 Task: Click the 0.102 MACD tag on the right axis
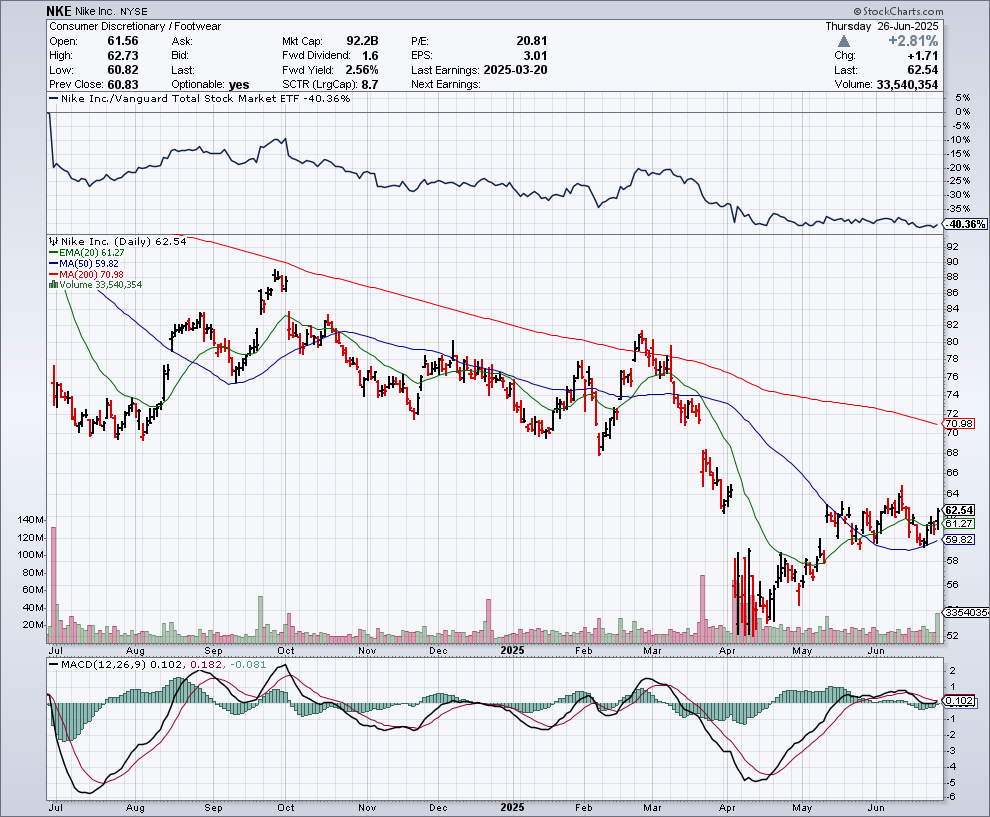point(960,701)
